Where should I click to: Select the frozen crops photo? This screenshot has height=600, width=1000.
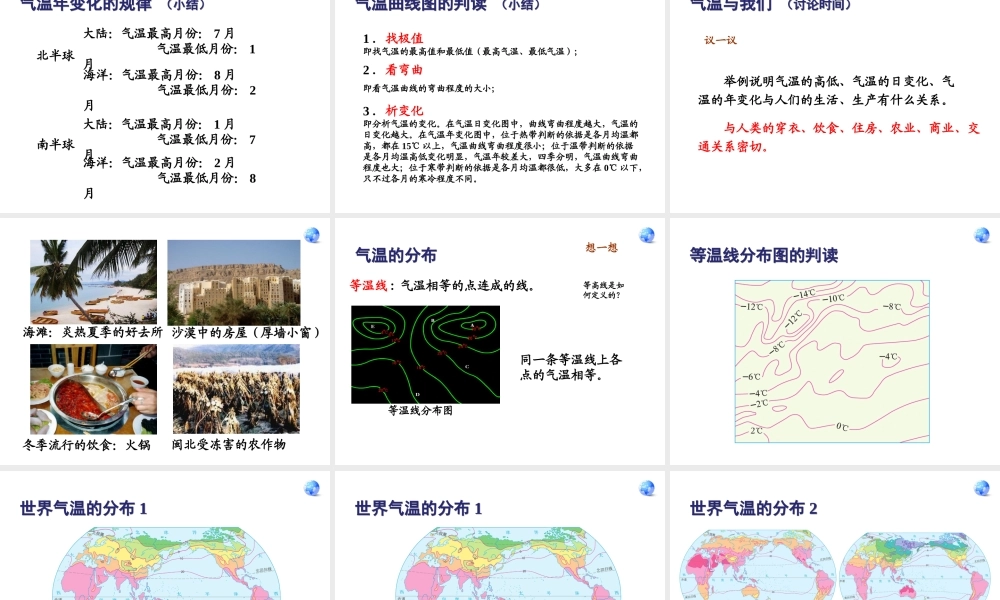point(236,390)
